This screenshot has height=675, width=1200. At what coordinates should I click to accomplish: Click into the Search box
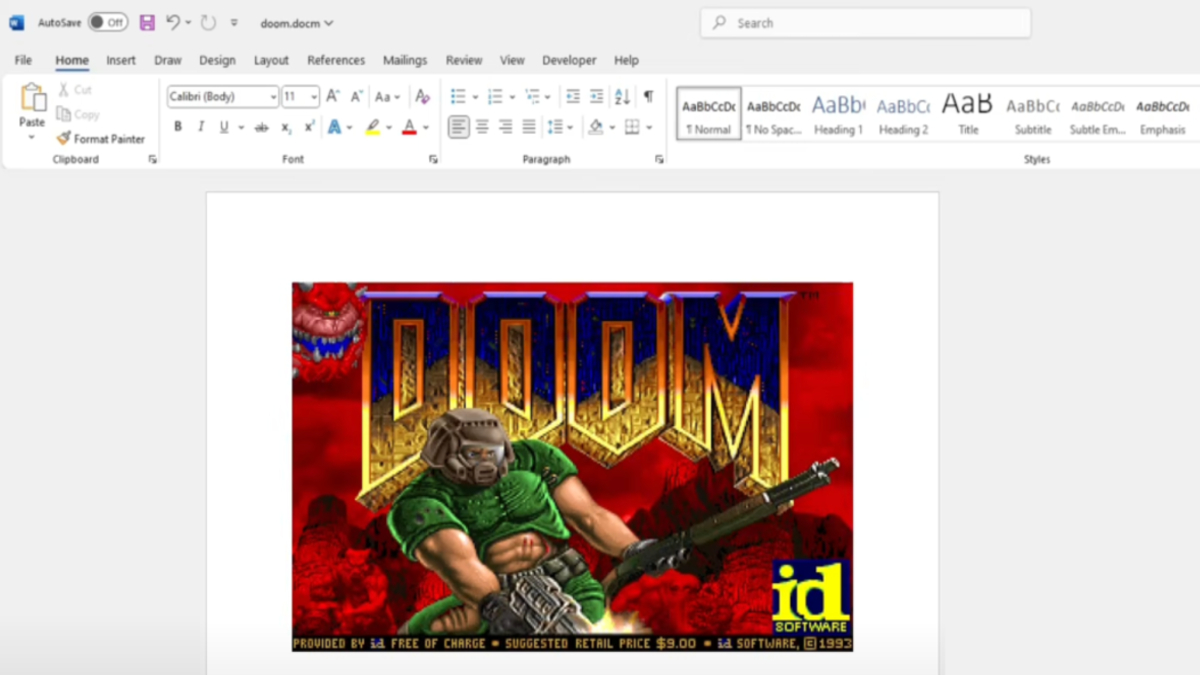click(x=866, y=23)
